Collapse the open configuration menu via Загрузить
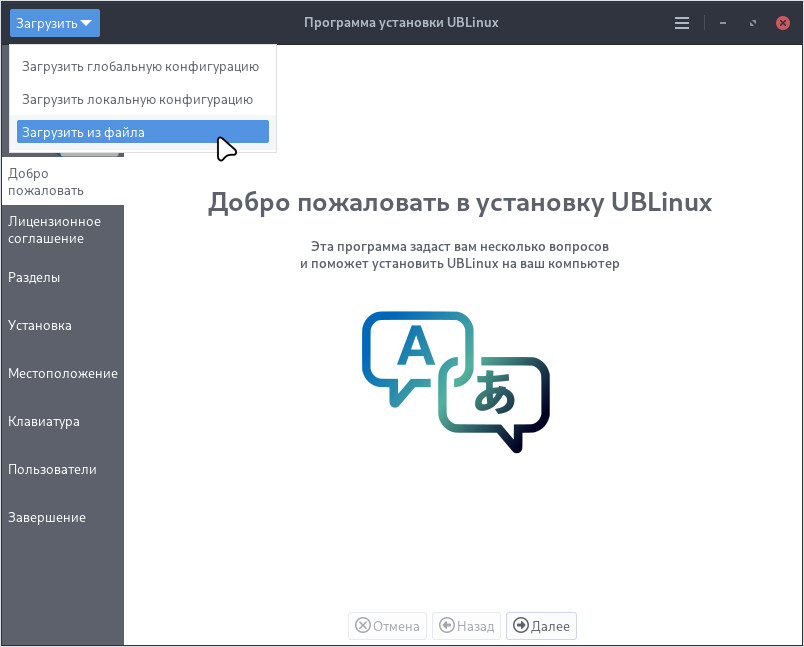The image size is (804, 647). tap(54, 22)
